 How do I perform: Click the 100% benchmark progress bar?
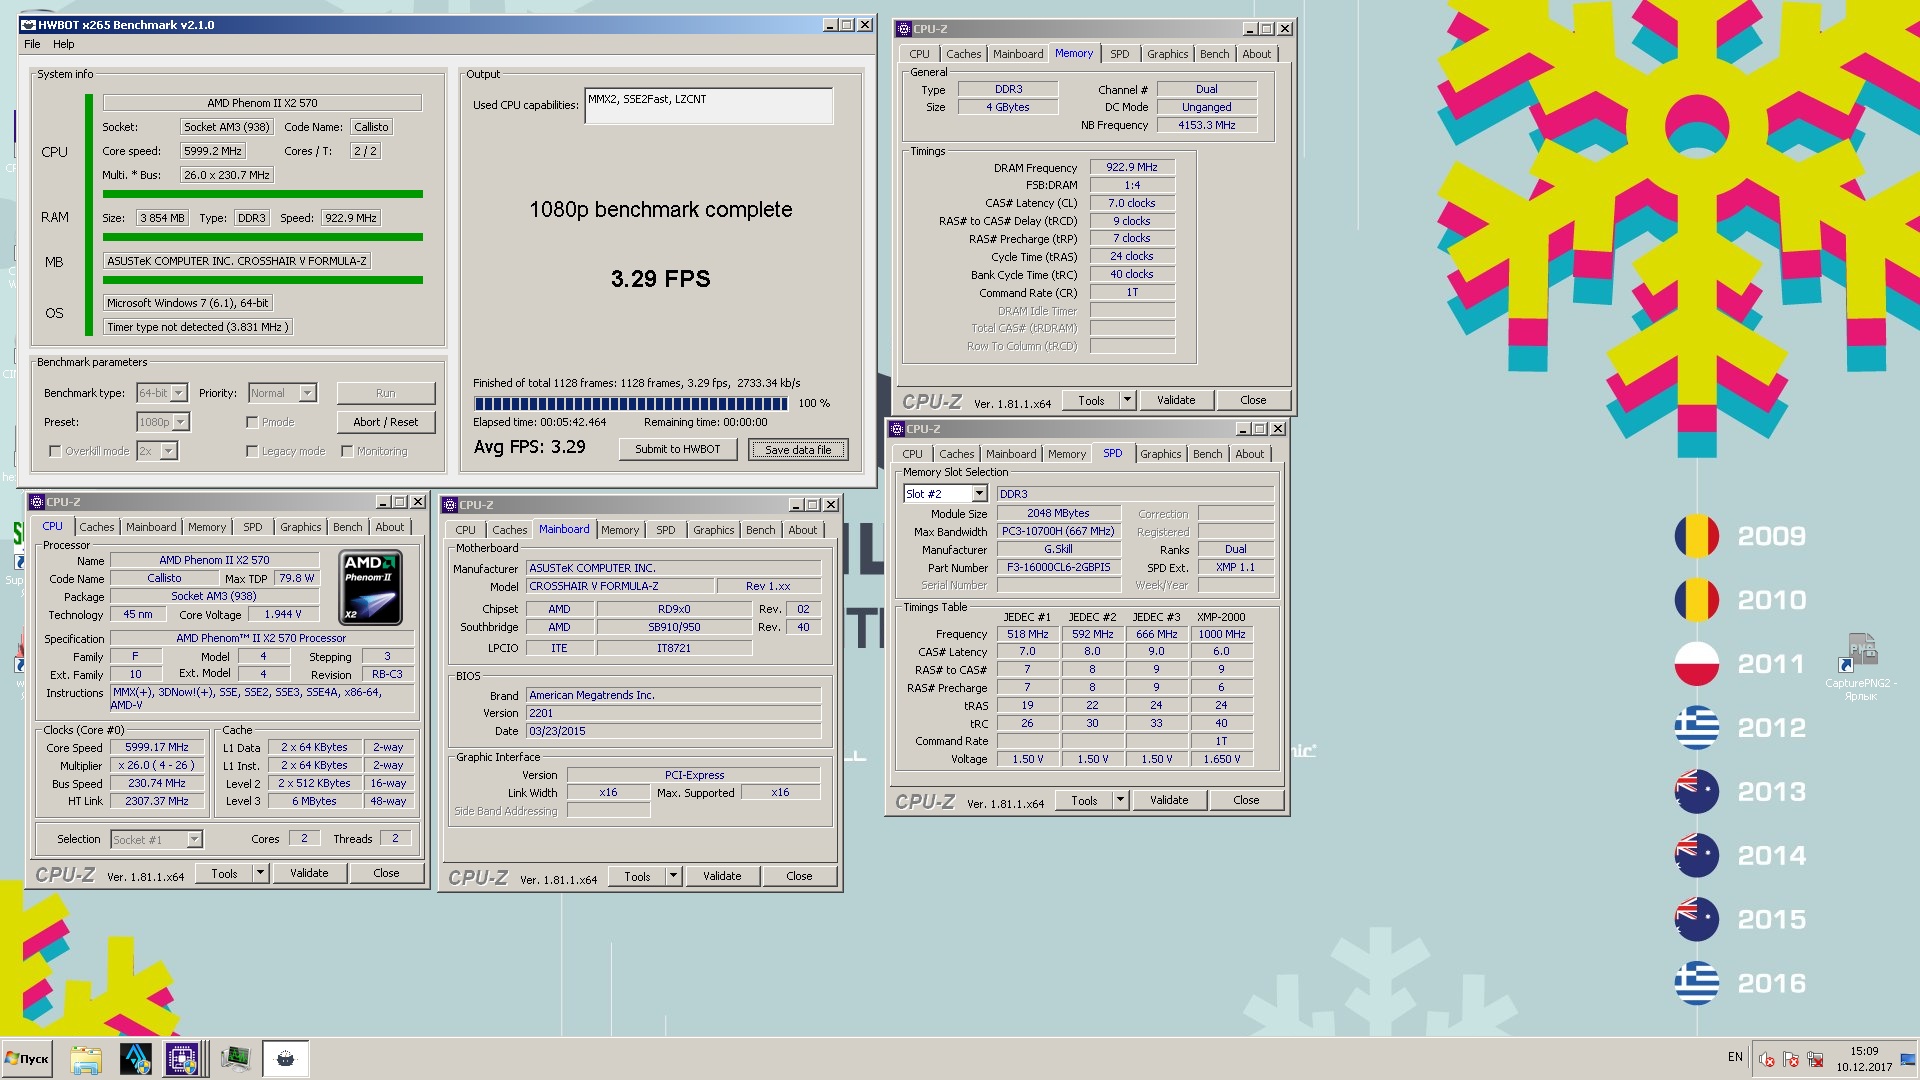630,404
